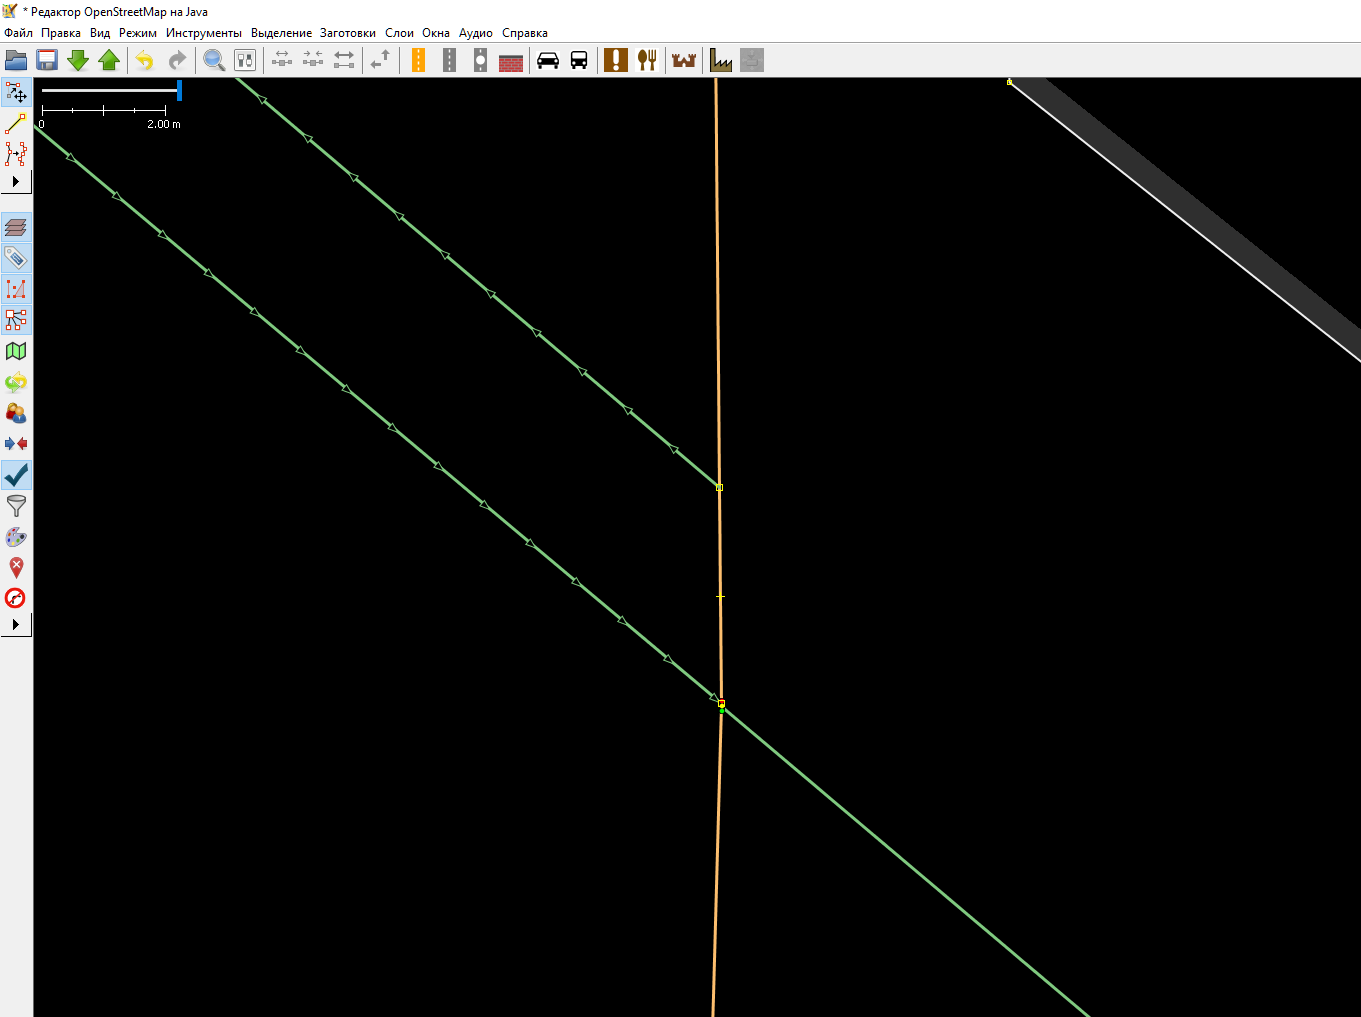Open the Справка menu
The image size is (1361, 1017).
pos(525,33)
